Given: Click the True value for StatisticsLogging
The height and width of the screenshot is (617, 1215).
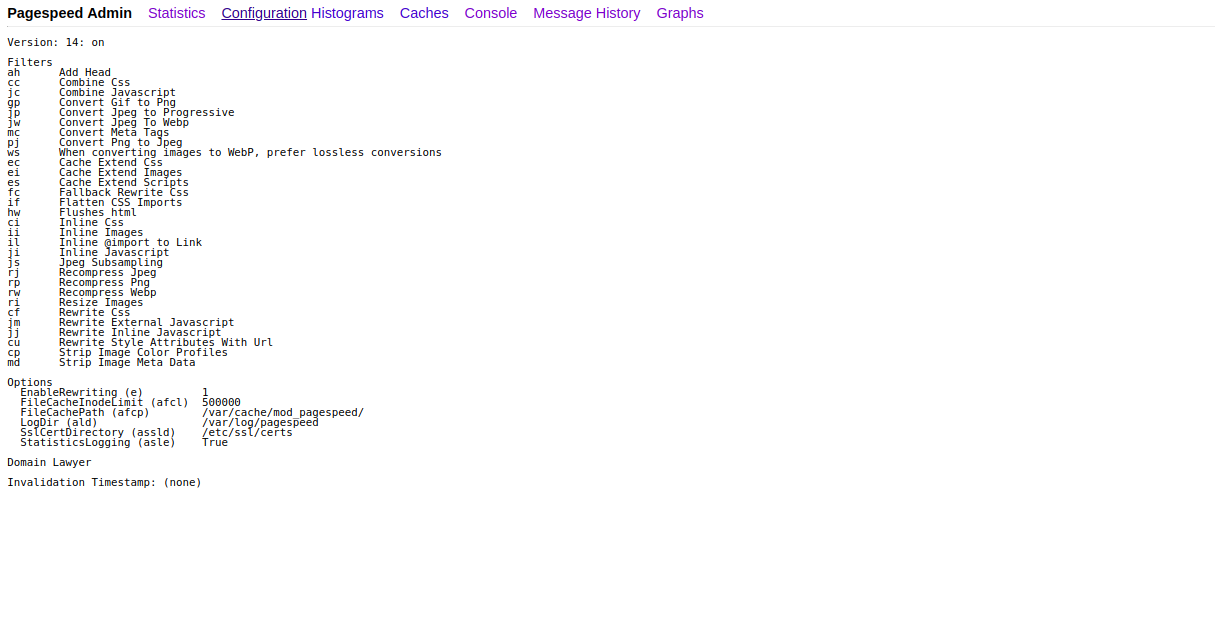Looking at the screenshot, I should point(215,442).
